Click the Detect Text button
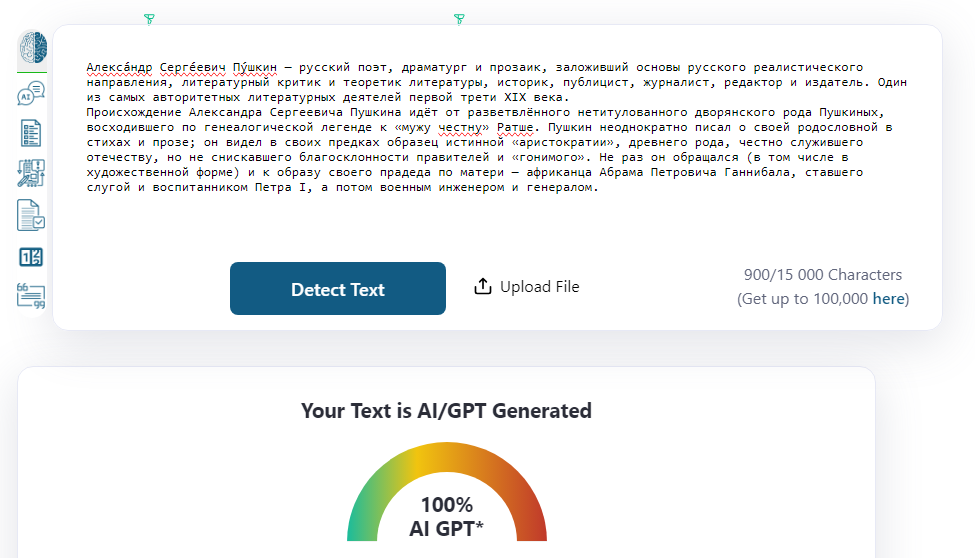The image size is (975, 558). click(x=338, y=289)
